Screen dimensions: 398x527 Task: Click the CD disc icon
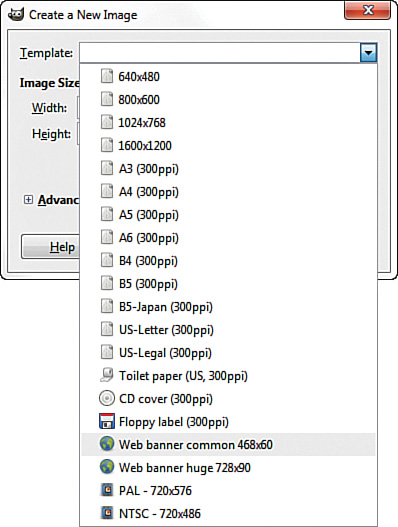pos(107,398)
